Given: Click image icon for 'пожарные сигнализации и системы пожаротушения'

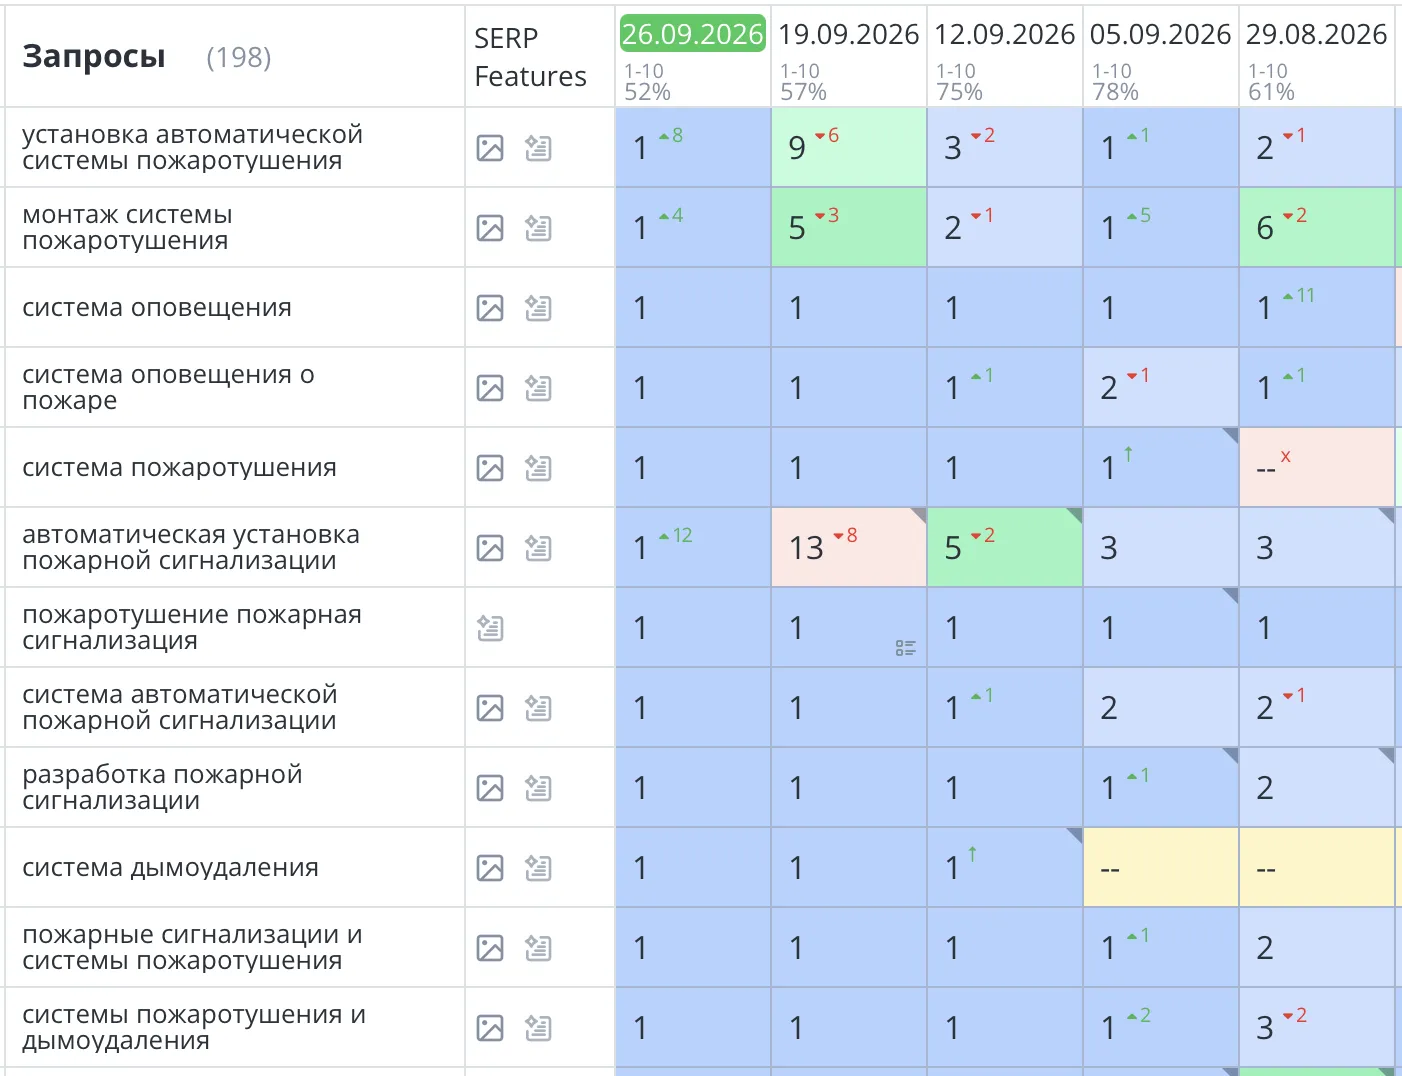Looking at the screenshot, I should click(490, 948).
